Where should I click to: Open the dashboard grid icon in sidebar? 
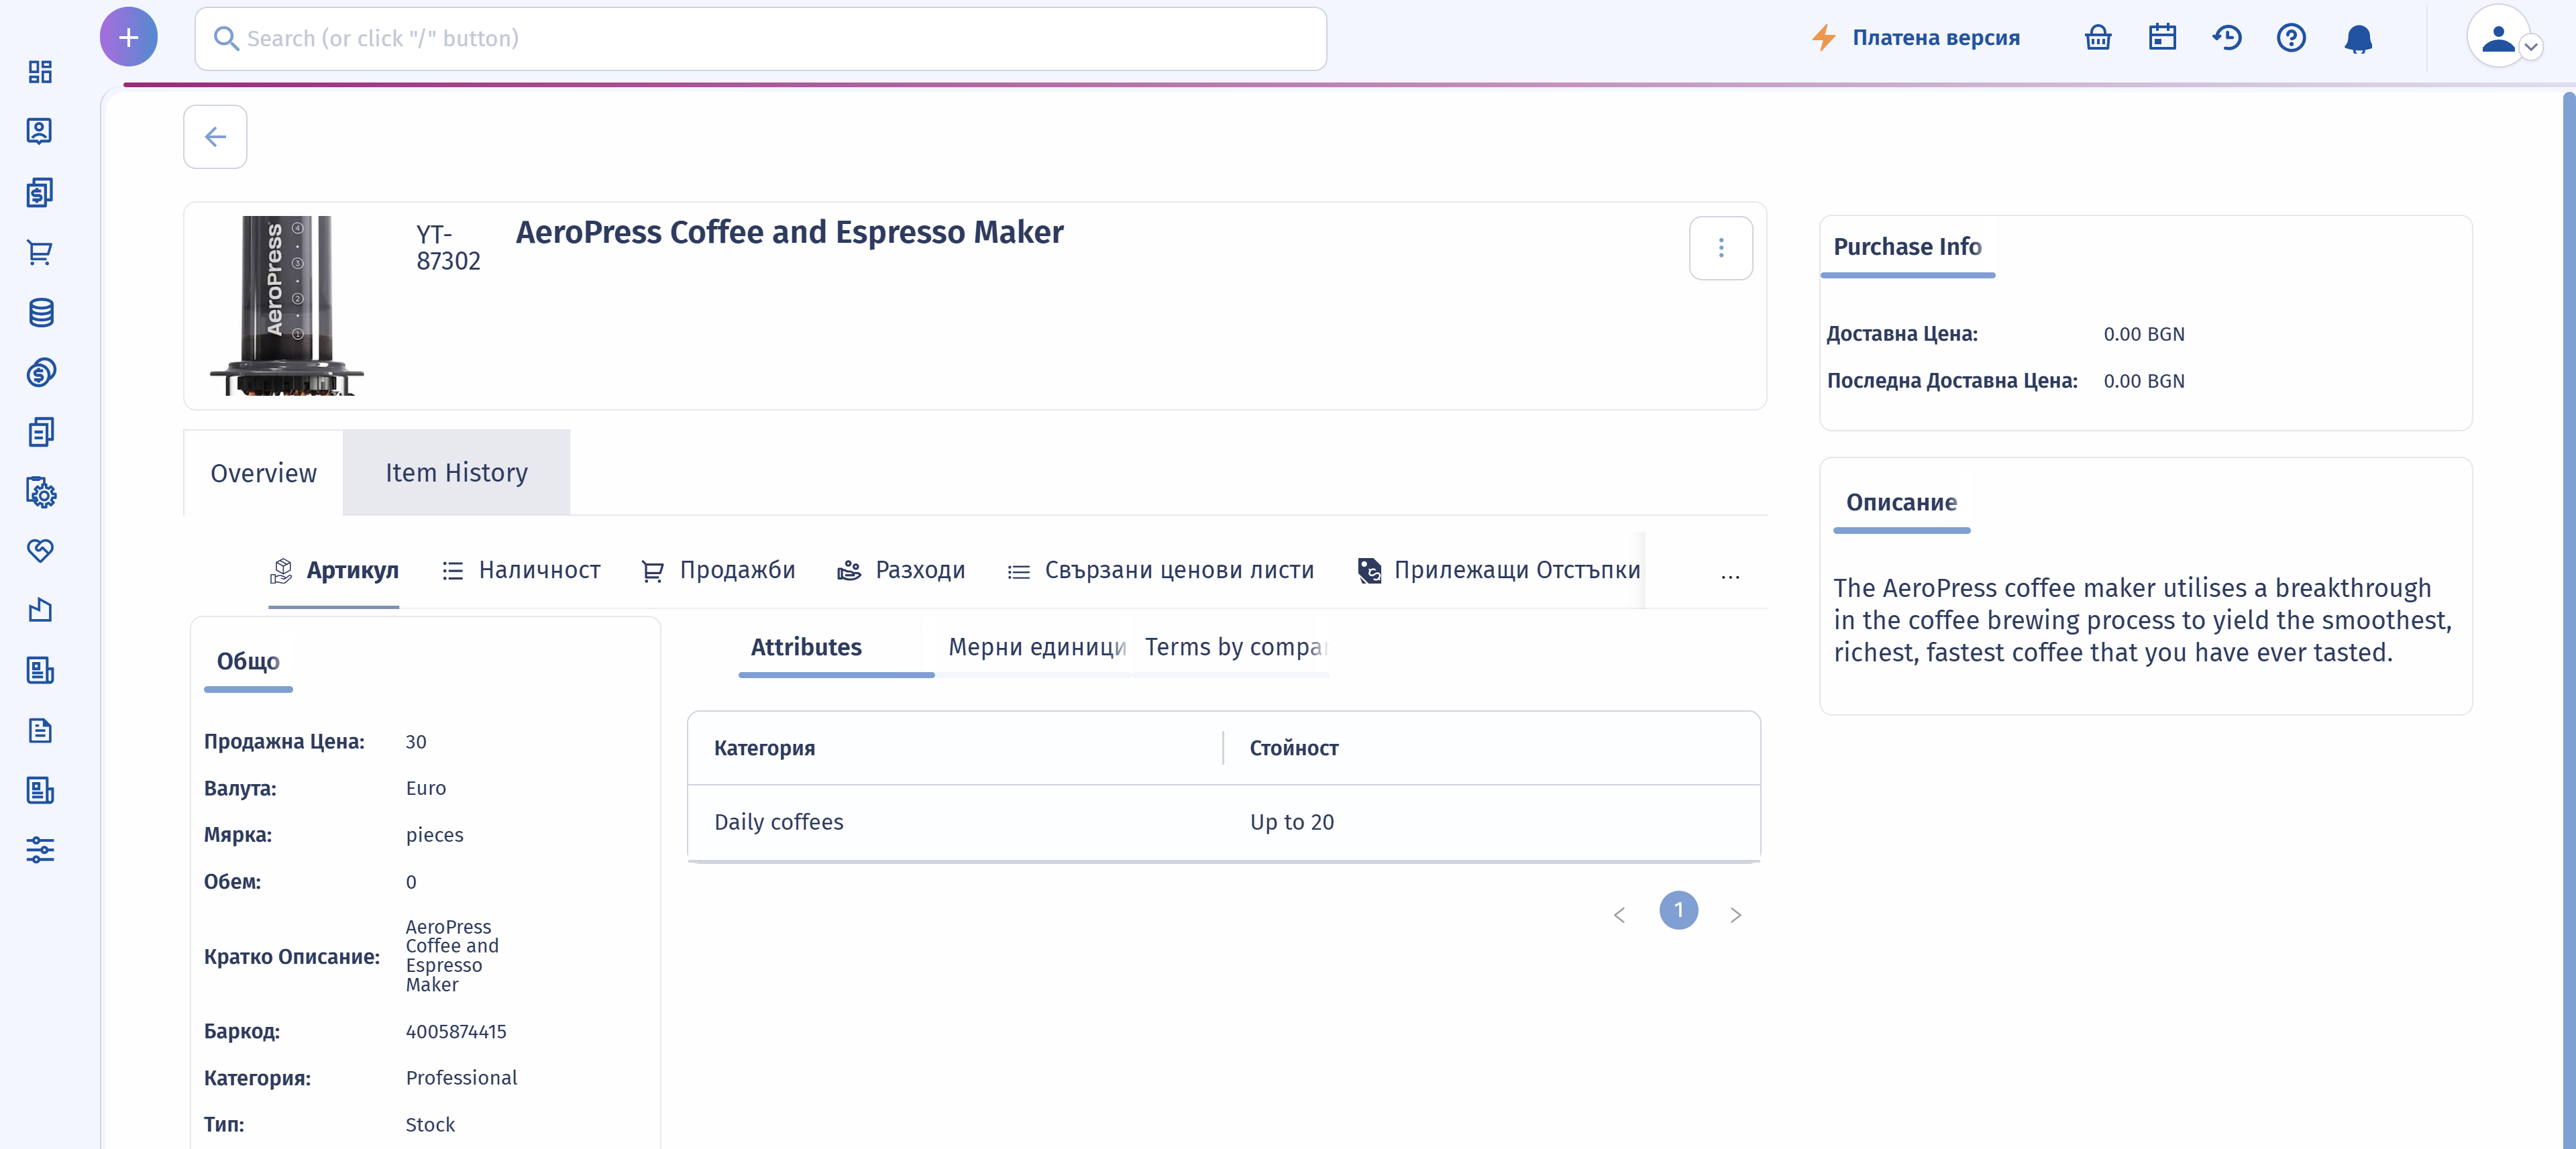[x=40, y=72]
